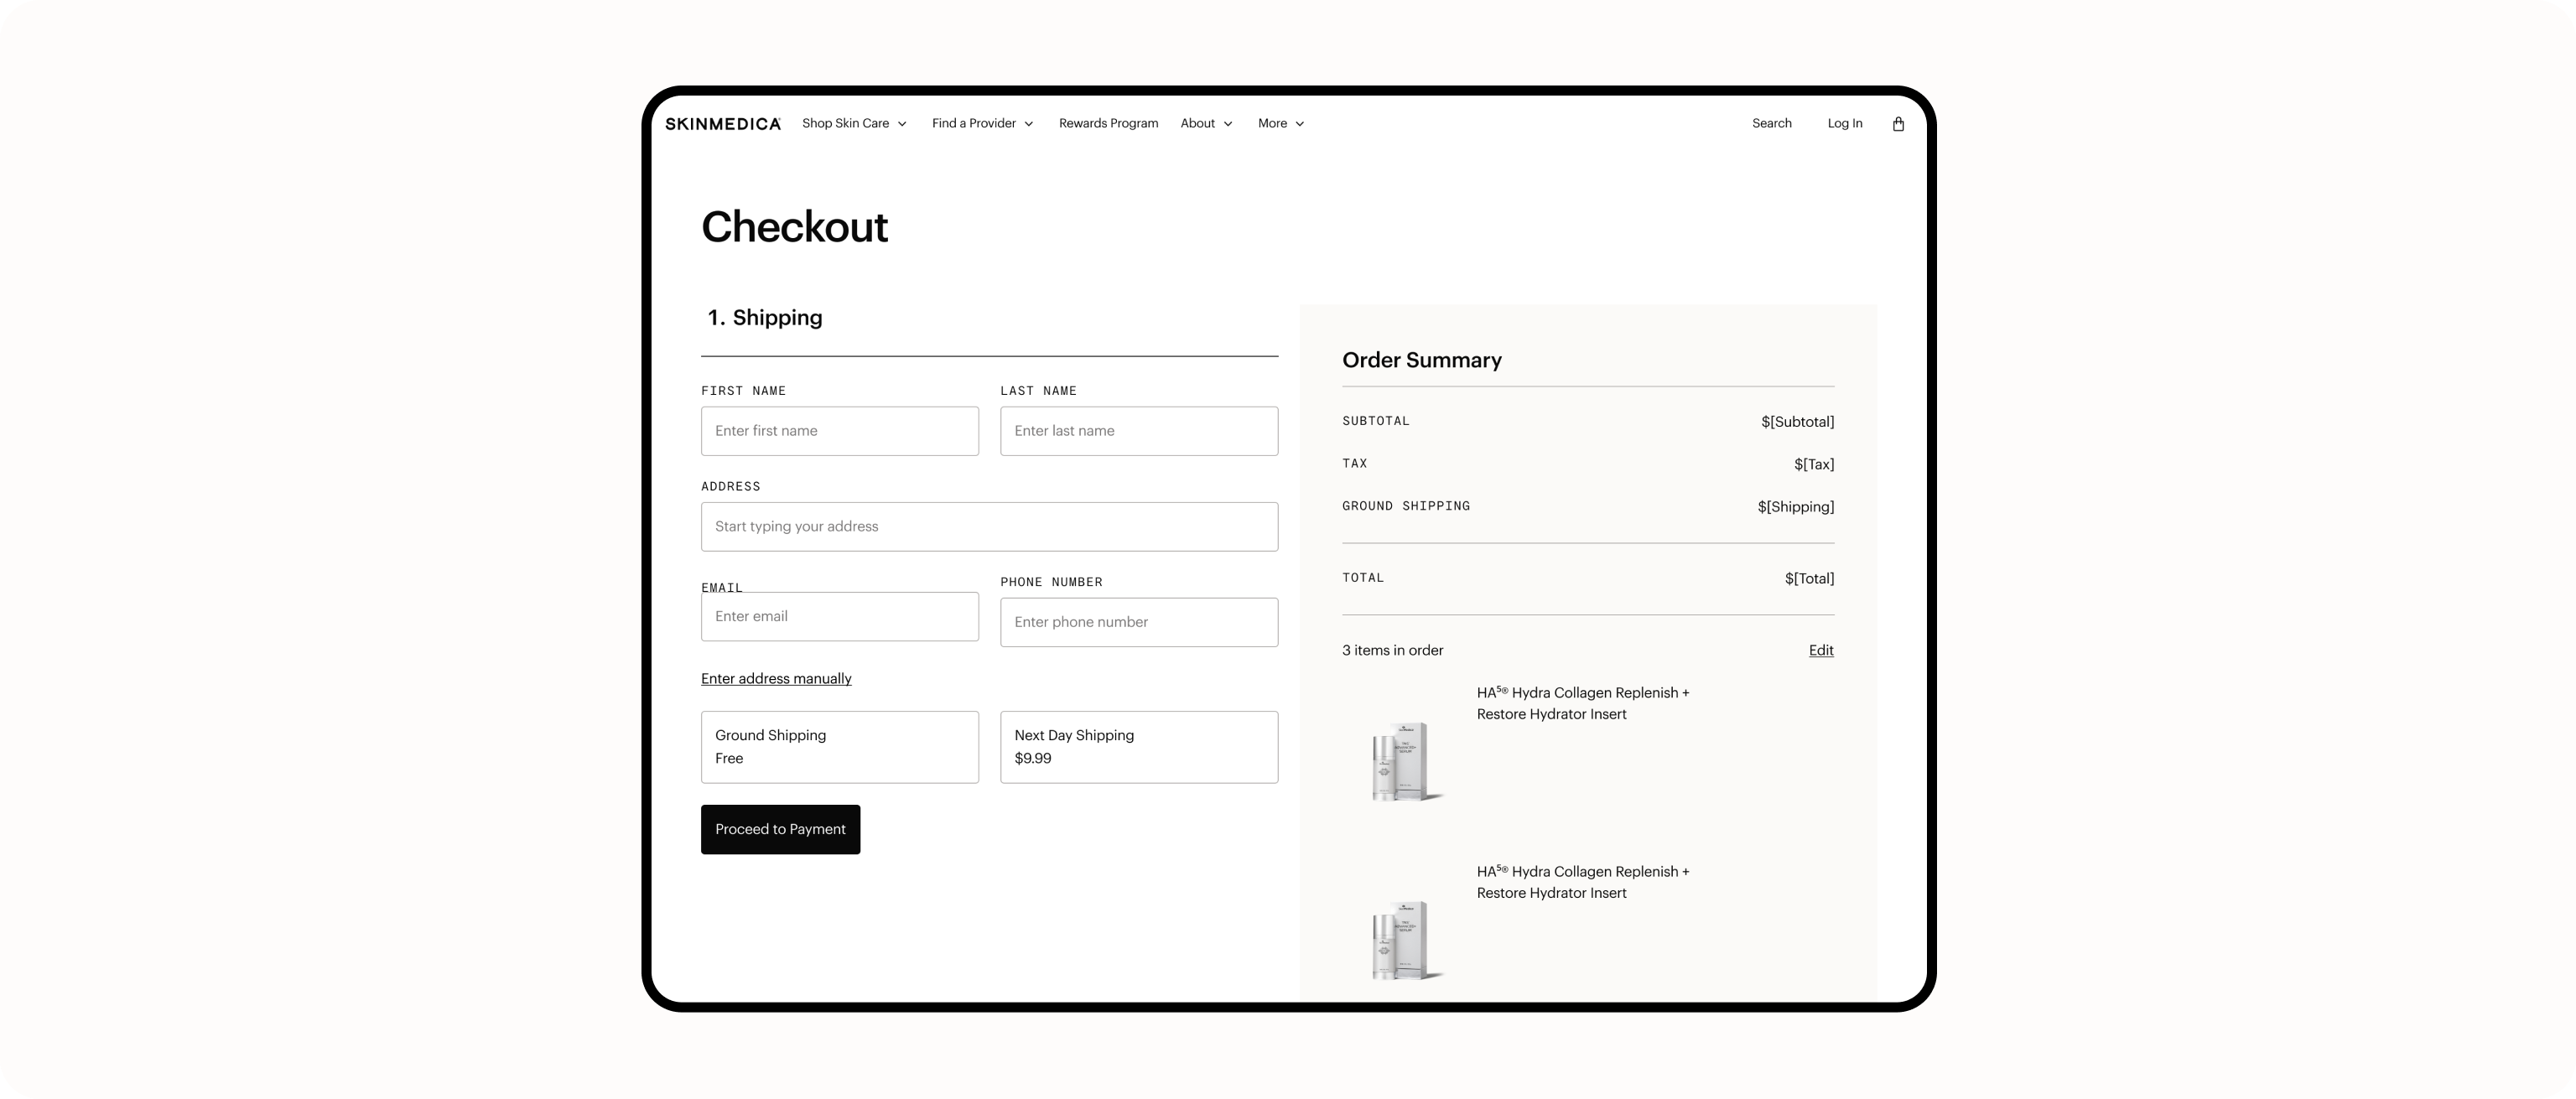Click the $[Subtotal] value
Image resolution: width=2576 pixels, height=1099 pixels.
pos(1797,422)
